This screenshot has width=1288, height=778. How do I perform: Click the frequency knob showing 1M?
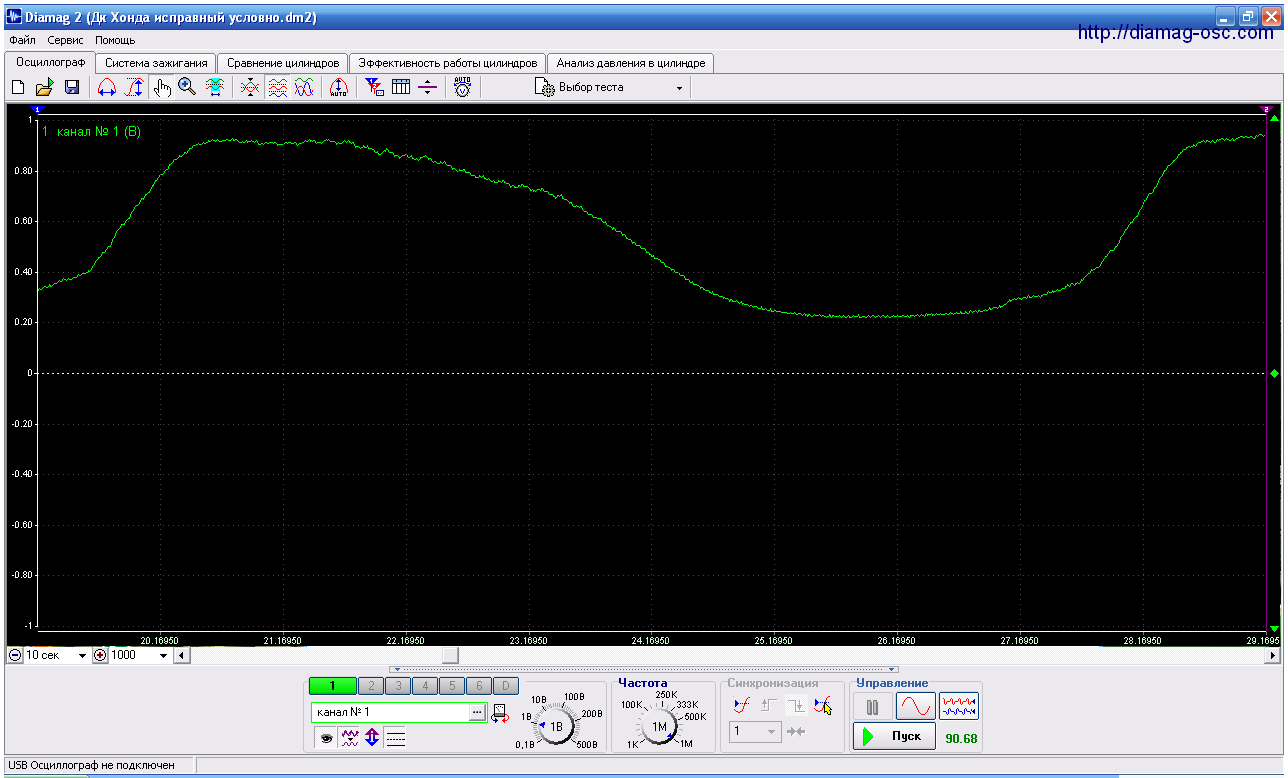point(660,726)
